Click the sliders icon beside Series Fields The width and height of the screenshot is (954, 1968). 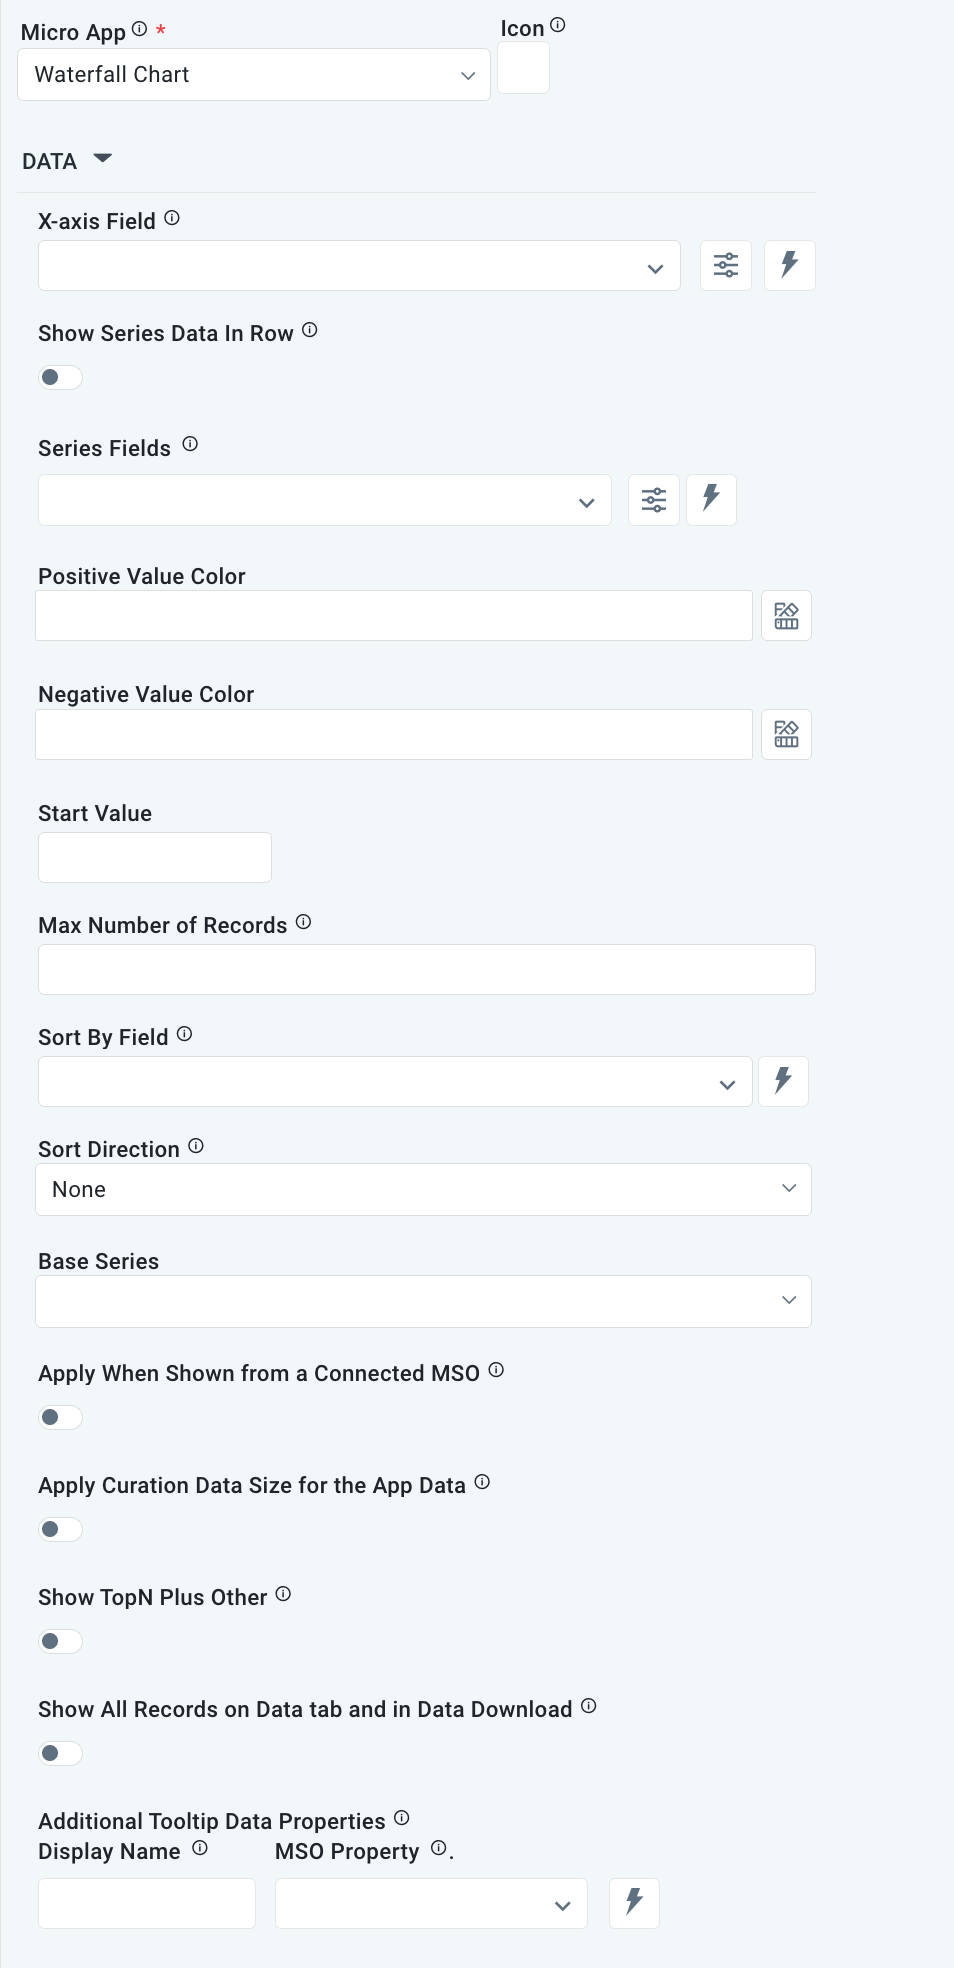click(654, 499)
